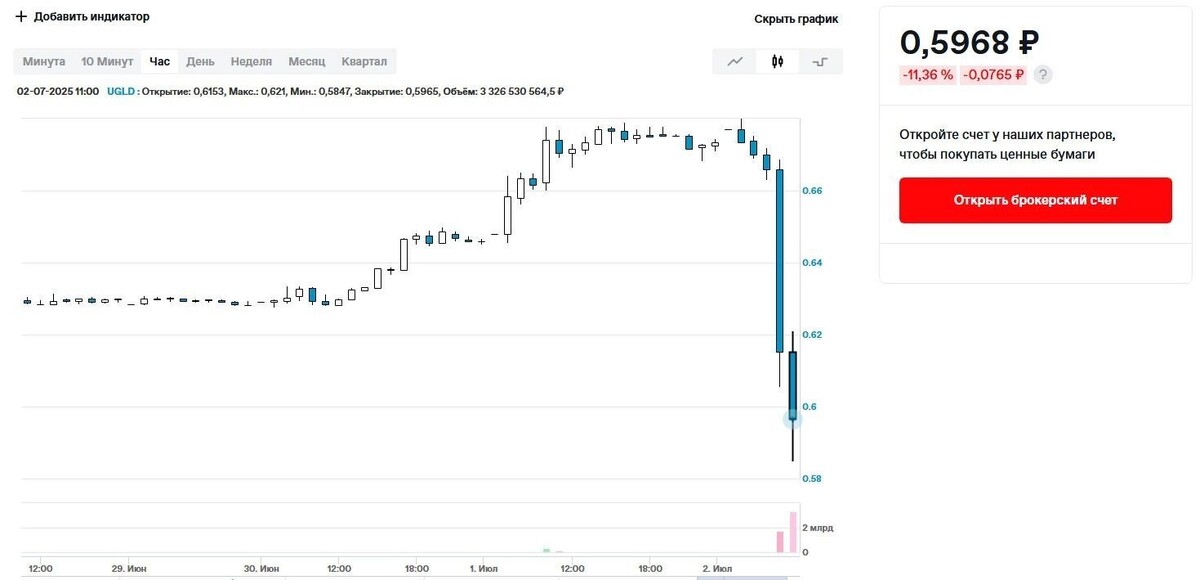Image resolution: width=1200 pixels, height=580 pixels.
Task: Select the candlestick chart icon
Action: [777, 61]
